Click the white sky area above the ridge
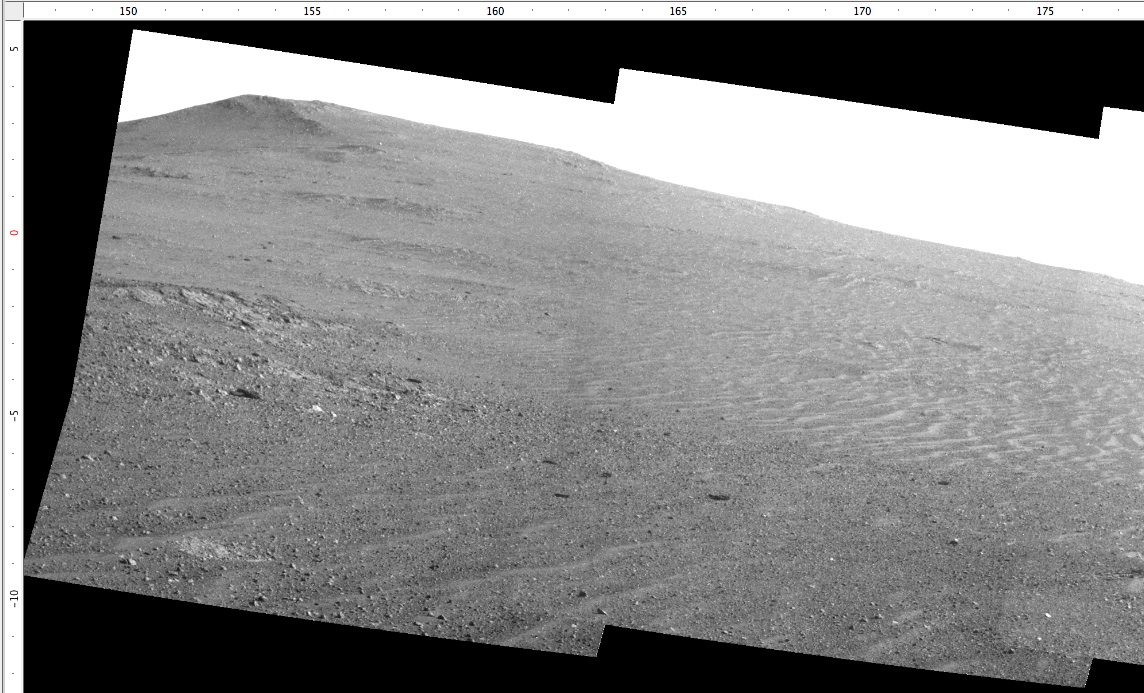1144x693 pixels. [x=850, y=150]
